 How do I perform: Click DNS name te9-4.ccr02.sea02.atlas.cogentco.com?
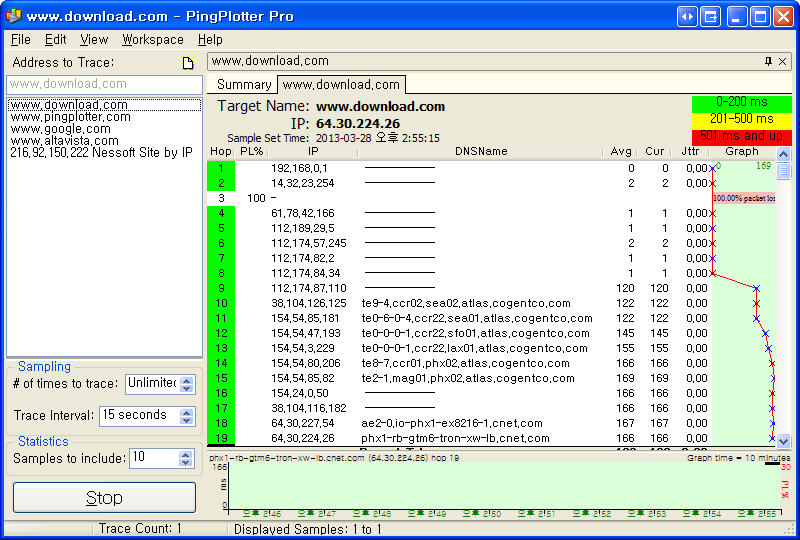[x=466, y=303]
